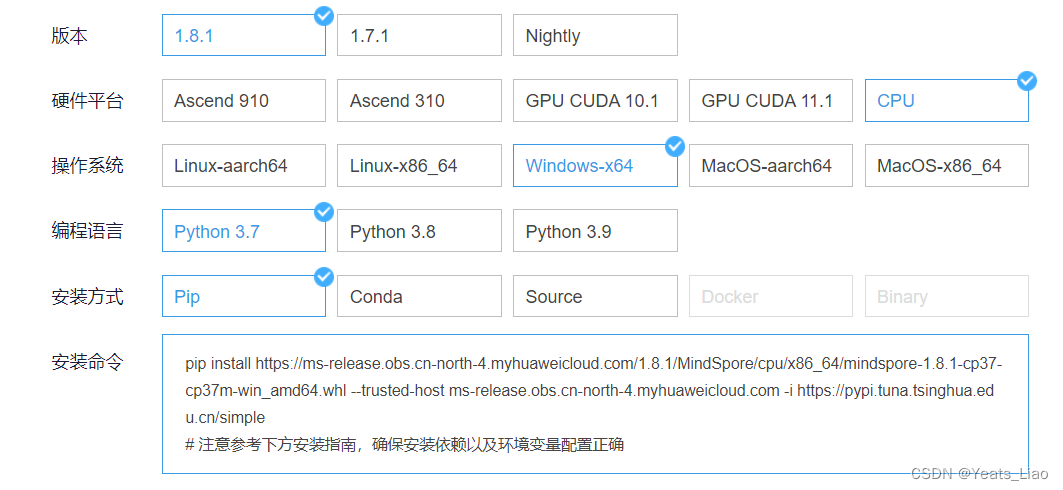Click the 安装命令 row label
The height and width of the screenshot is (490, 1063).
pyautogui.click(x=87, y=362)
